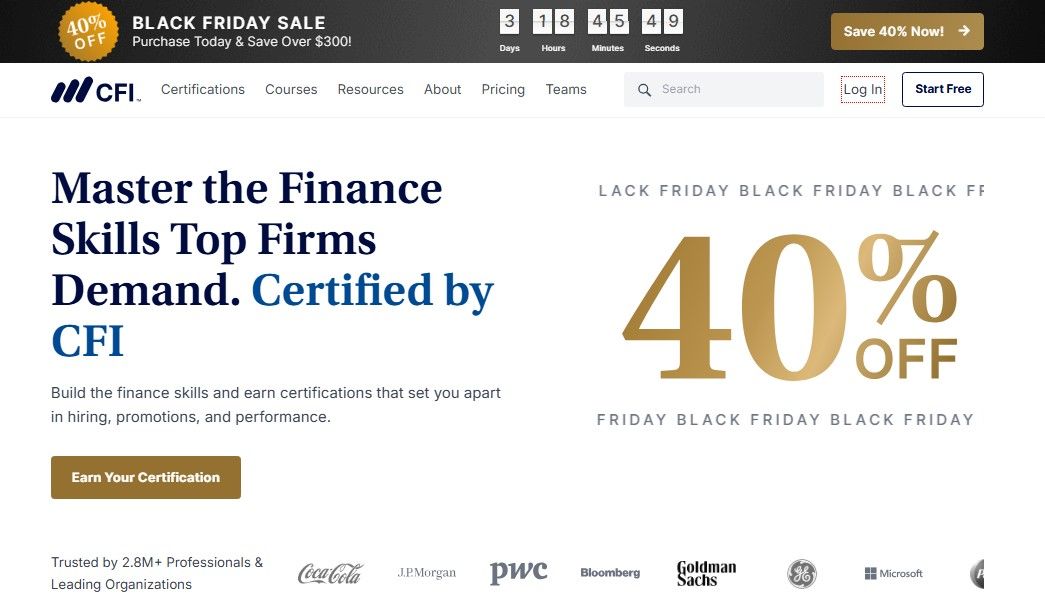Click the 40% OFF badge in the banner
This screenshot has height=615, width=1045.
coord(88,31)
